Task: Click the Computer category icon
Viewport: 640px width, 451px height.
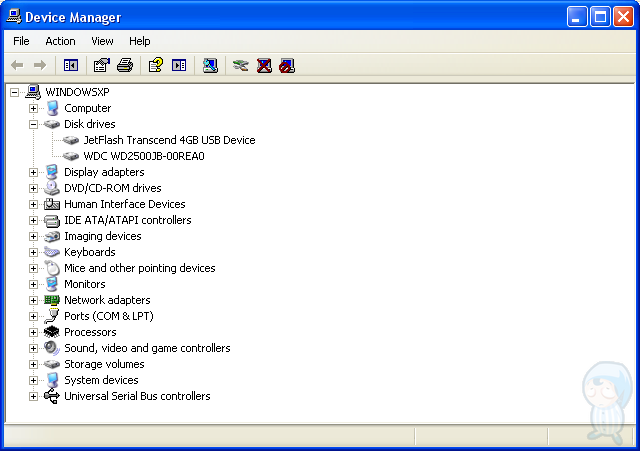Action: click(52, 108)
